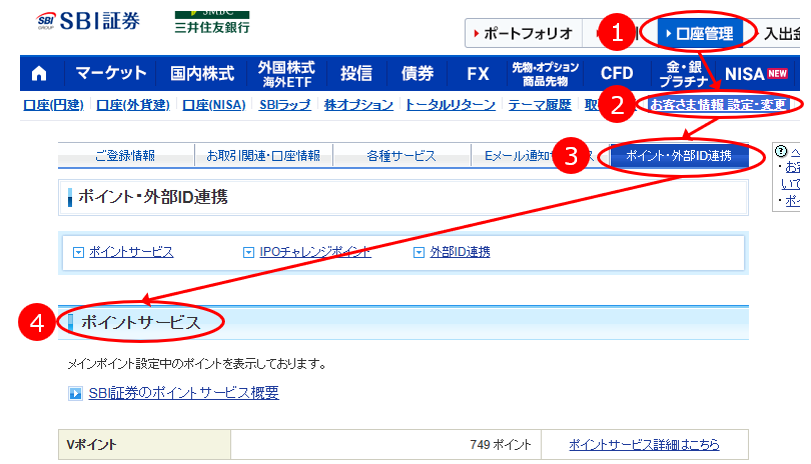Open the 各種サービス tab
811x464 pixels.
tap(401, 155)
